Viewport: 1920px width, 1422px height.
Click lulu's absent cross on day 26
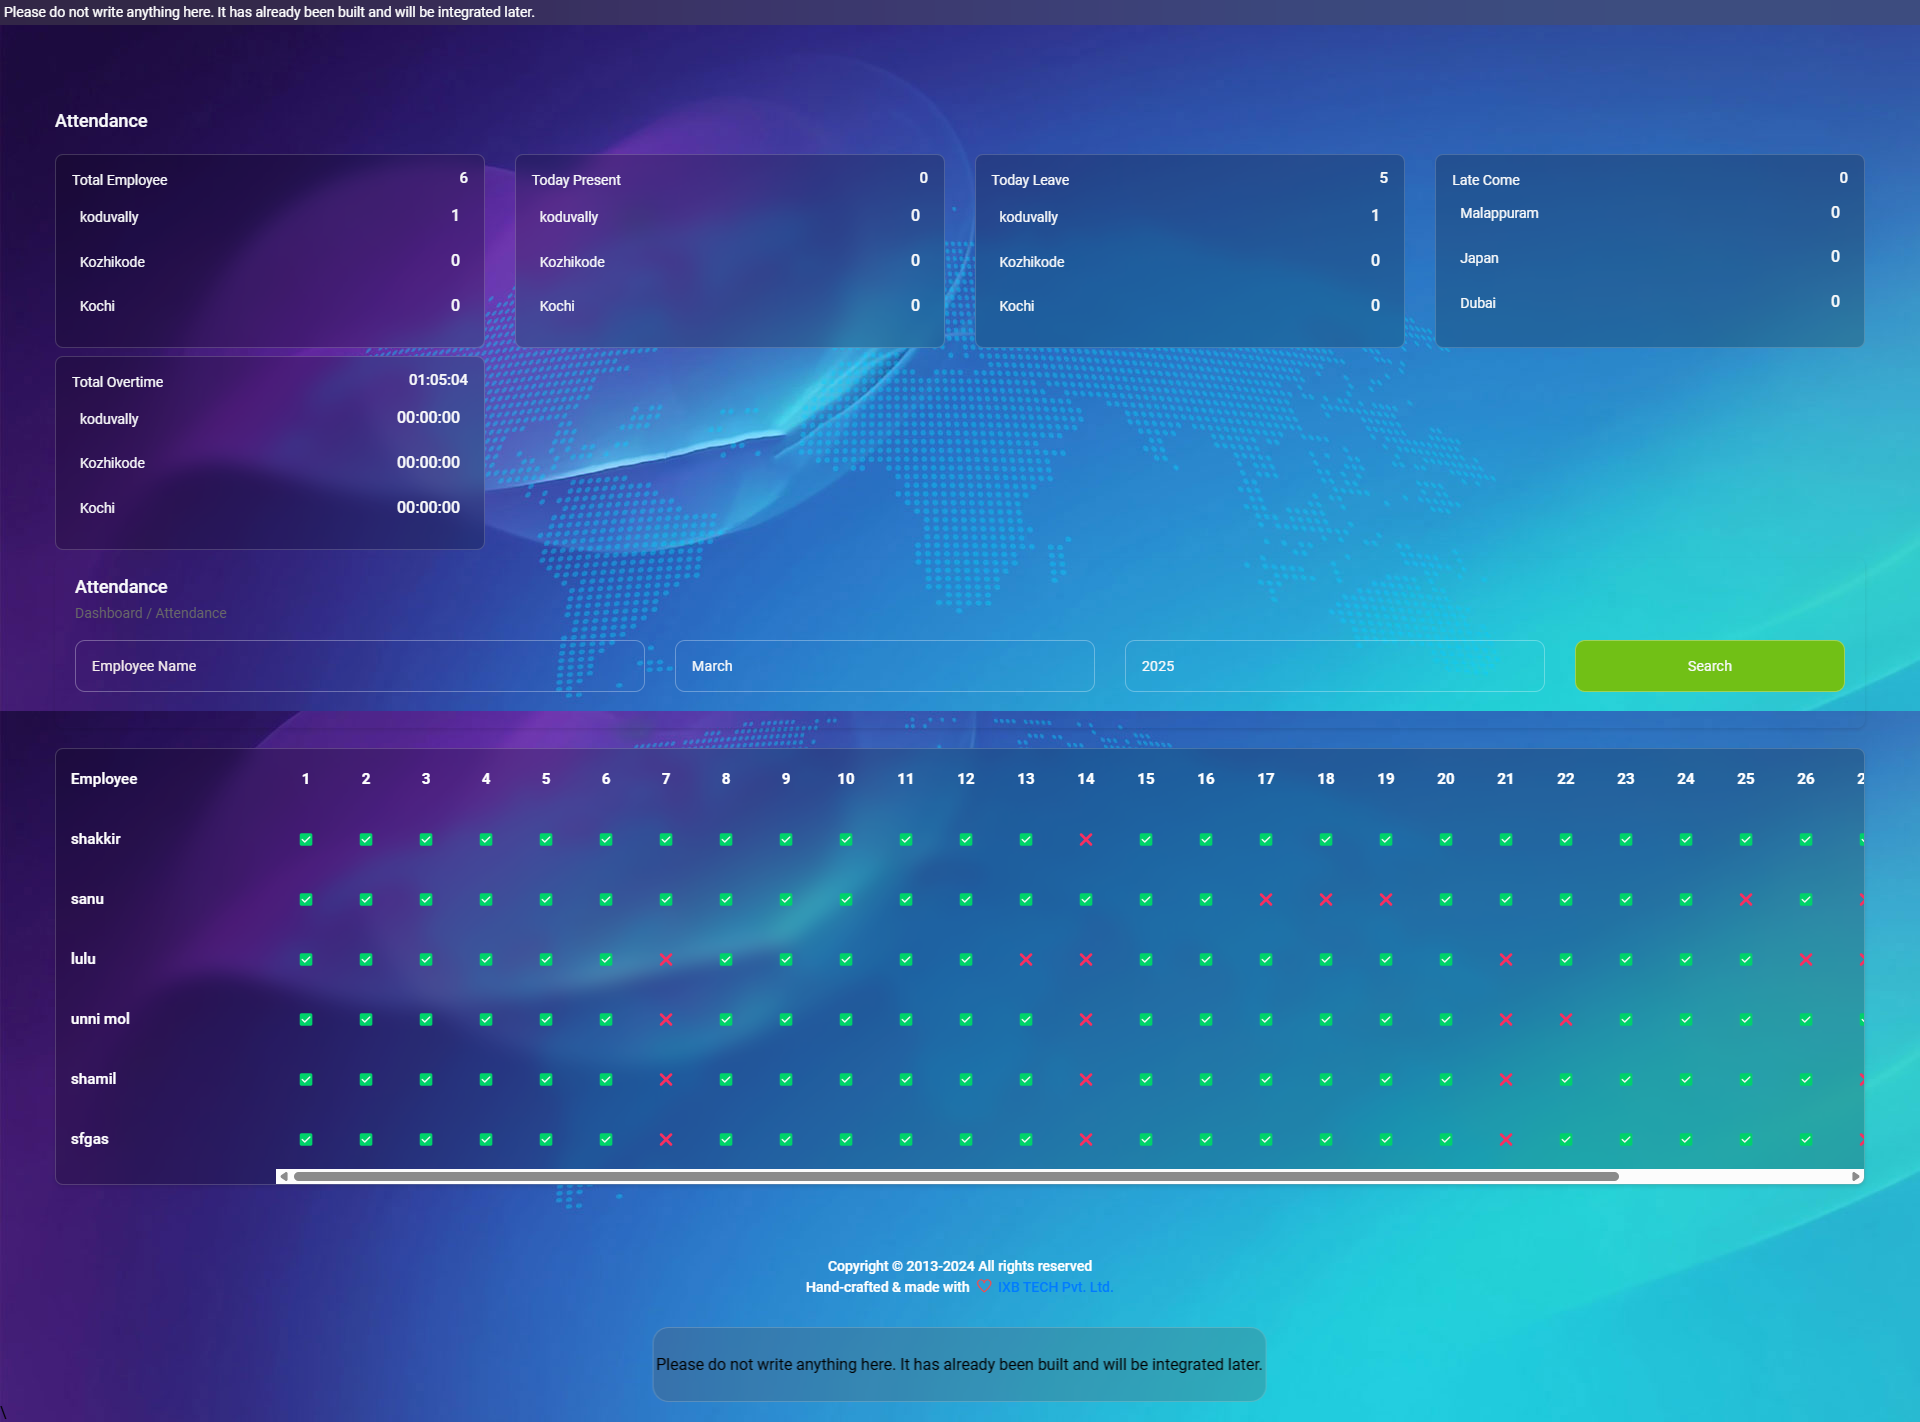coord(1806,960)
